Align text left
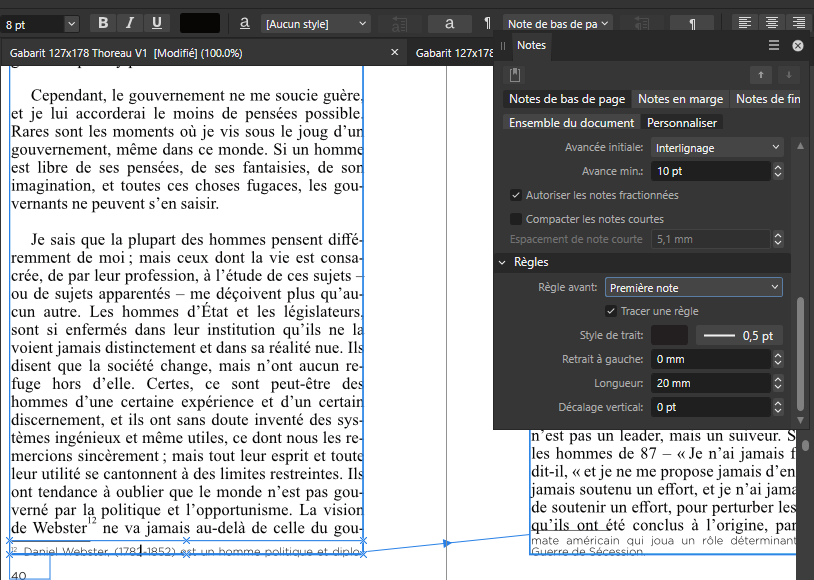 click(745, 23)
